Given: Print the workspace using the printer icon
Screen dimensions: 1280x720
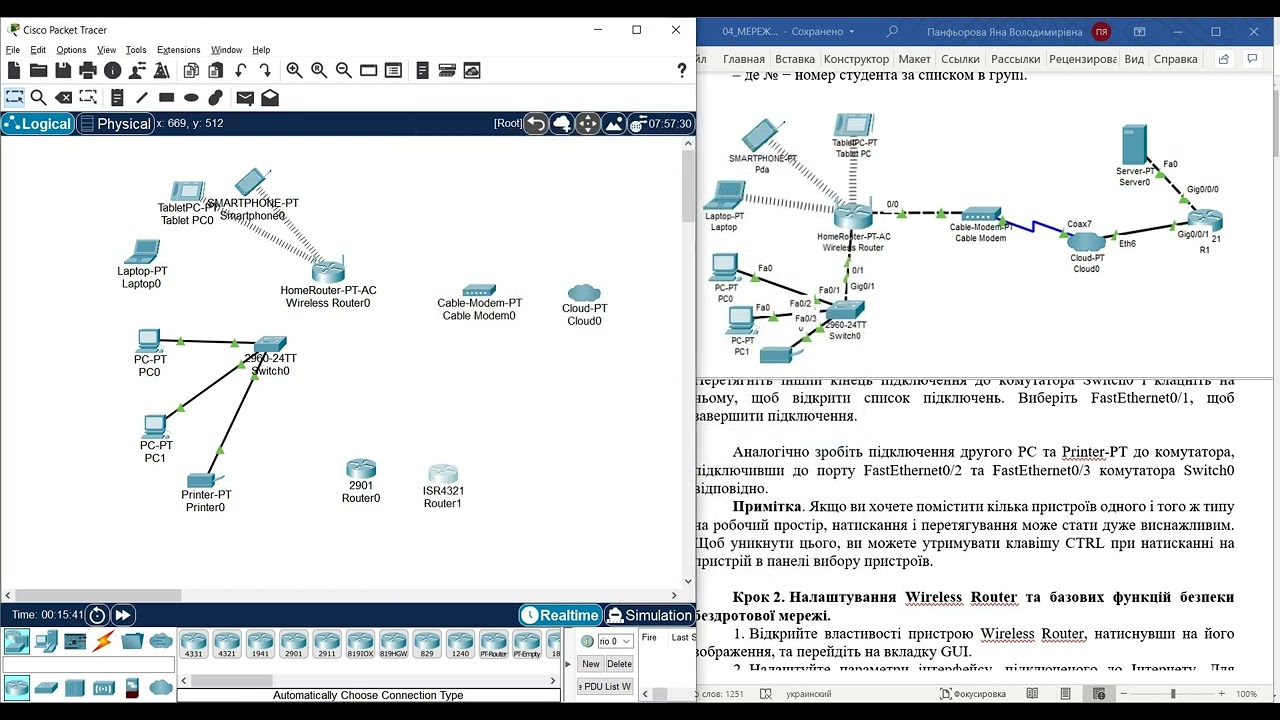Looking at the screenshot, I should tap(88, 70).
